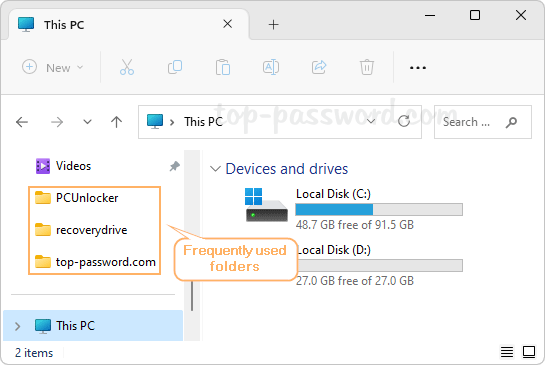The image size is (545, 365).
Task: Click the Copy icon in toolbar
Action: [x=175, y=67]
